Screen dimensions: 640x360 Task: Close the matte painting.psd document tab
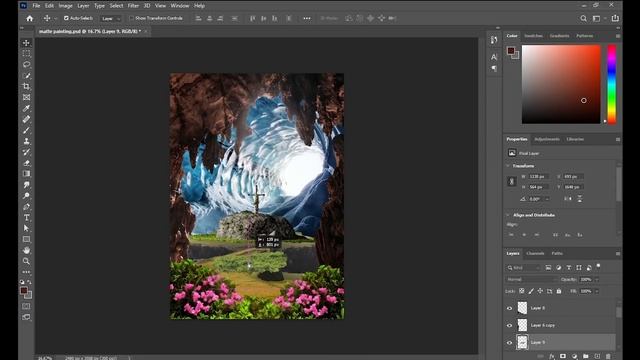click(146, 31)
